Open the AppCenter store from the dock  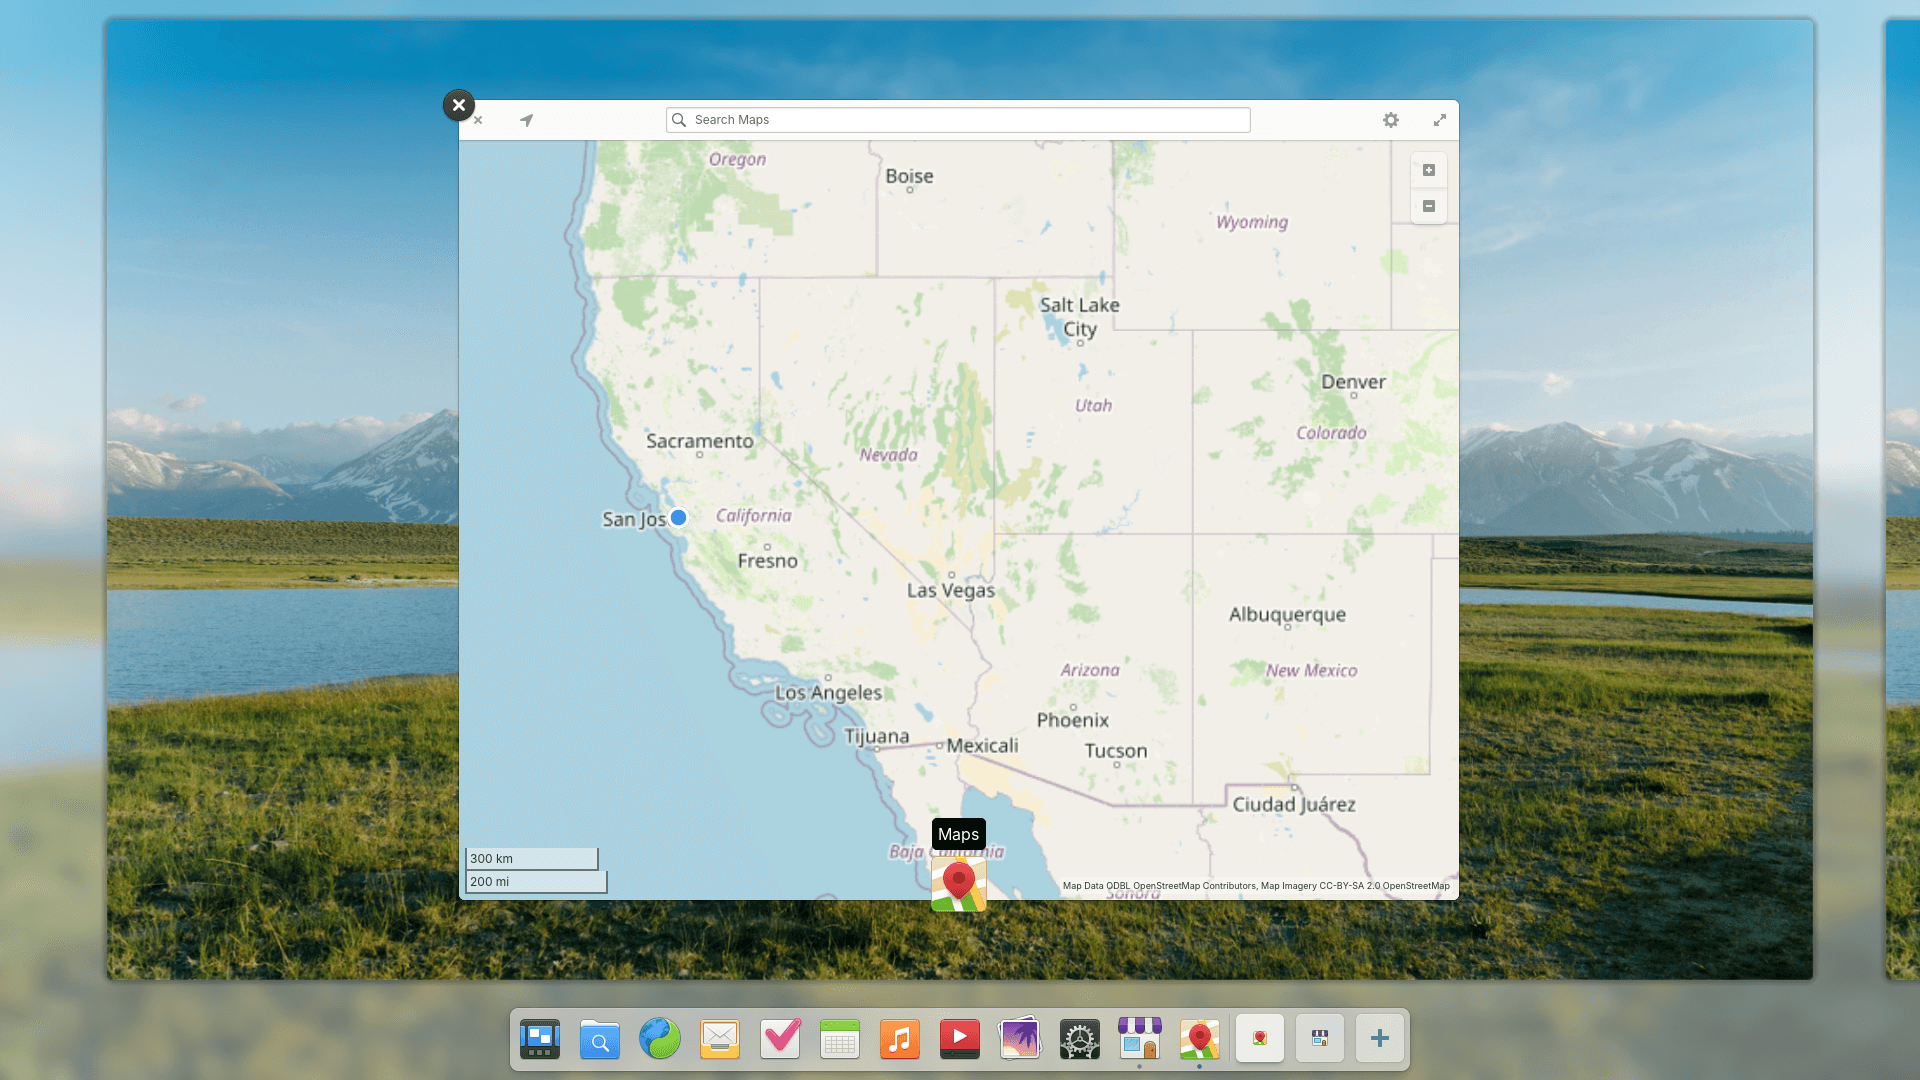click(1140, 1038)
